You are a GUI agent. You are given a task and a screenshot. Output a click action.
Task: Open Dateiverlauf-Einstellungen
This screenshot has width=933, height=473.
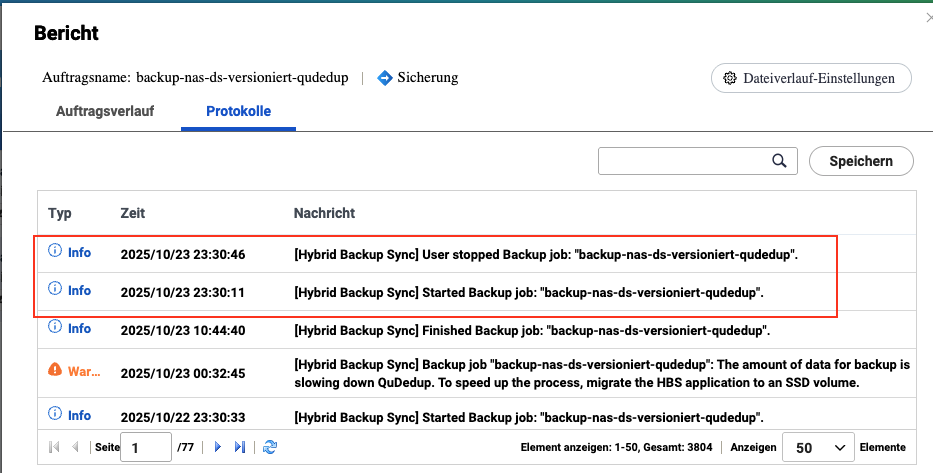pyautogui.click(x=811, y=78)
